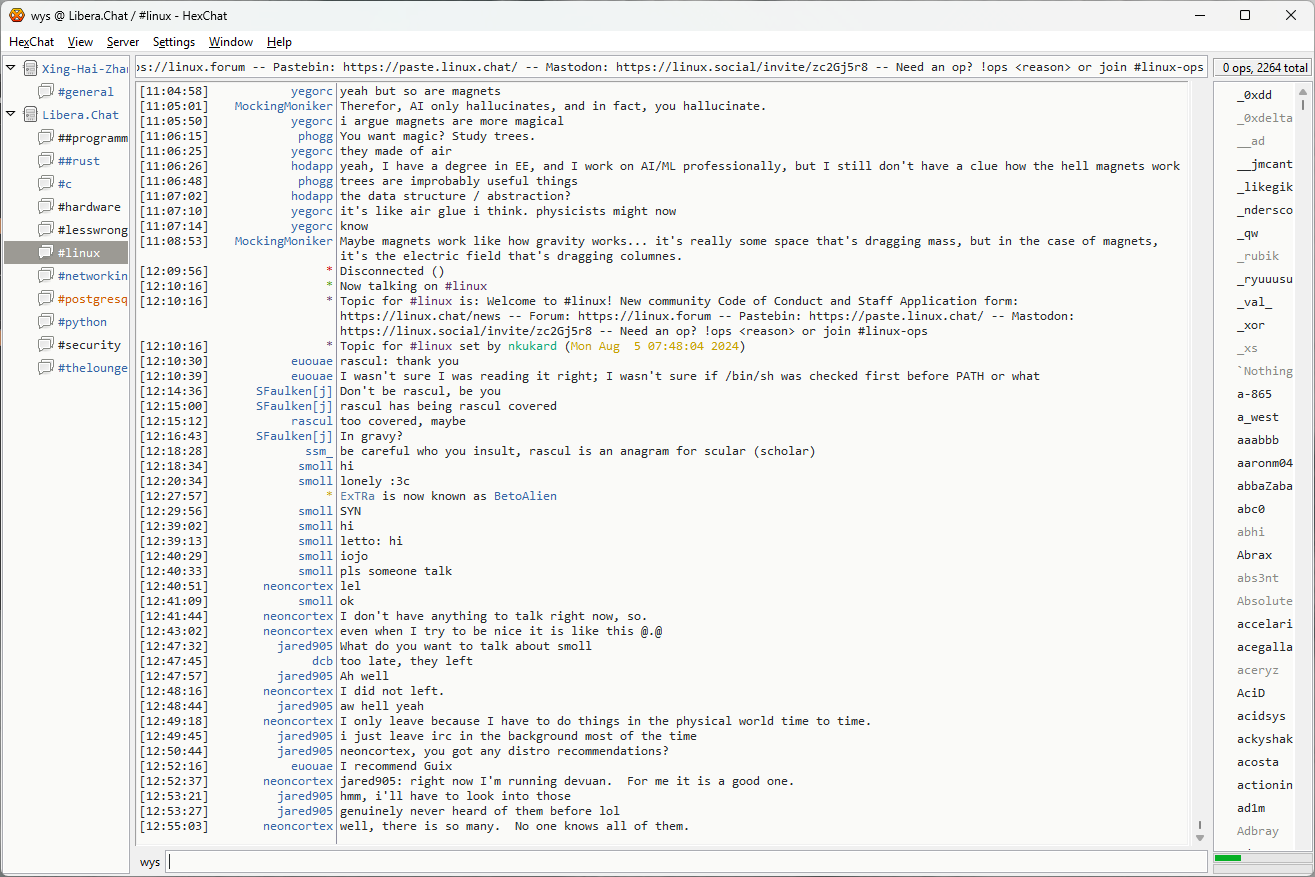The width and height of the screenshot is (1315, 877).
Task: Click the channel icon next to ##rust
Action: tap(46, 161)
